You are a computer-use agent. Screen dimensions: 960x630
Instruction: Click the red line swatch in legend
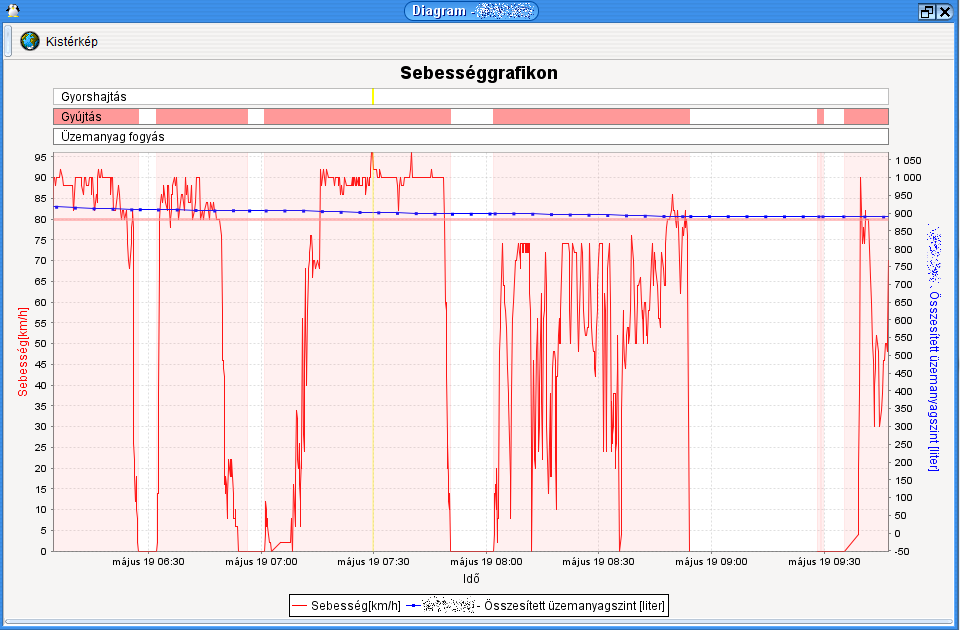299,605
